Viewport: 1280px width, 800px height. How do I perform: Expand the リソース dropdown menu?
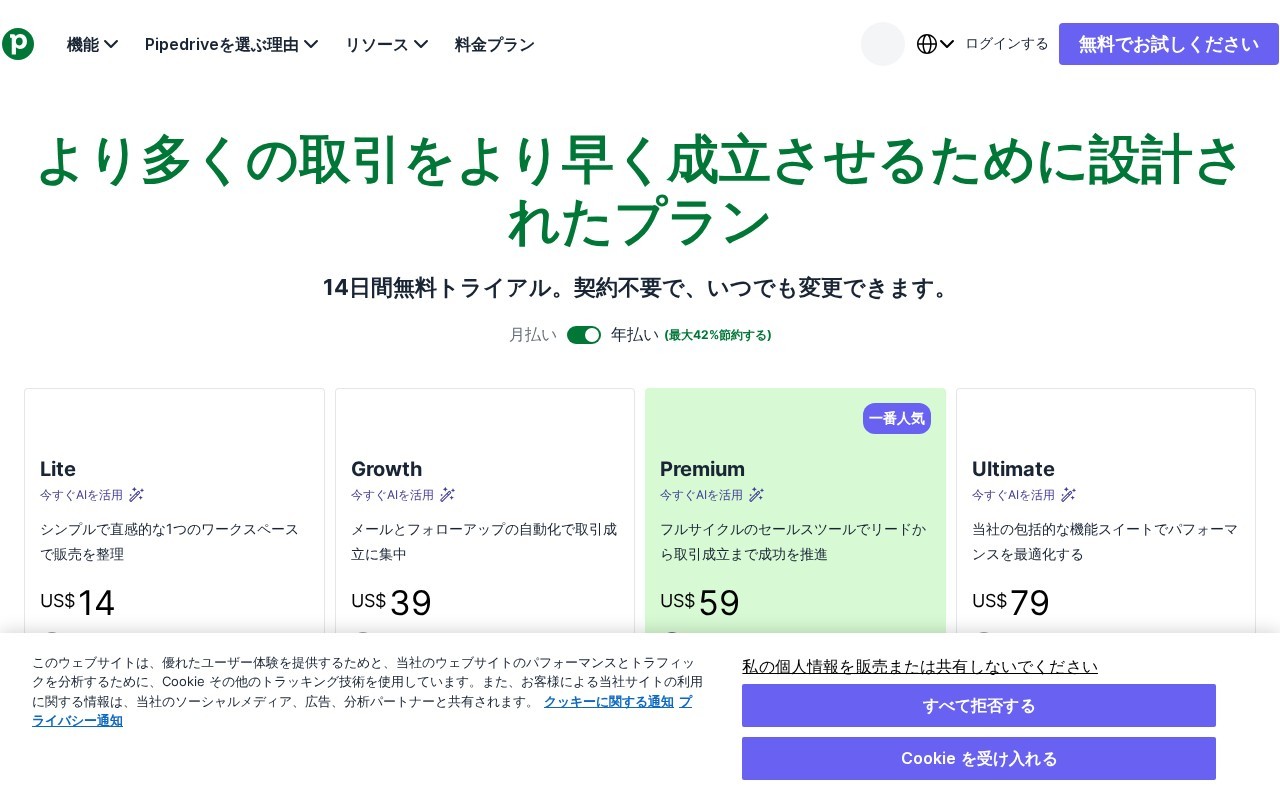387,44
